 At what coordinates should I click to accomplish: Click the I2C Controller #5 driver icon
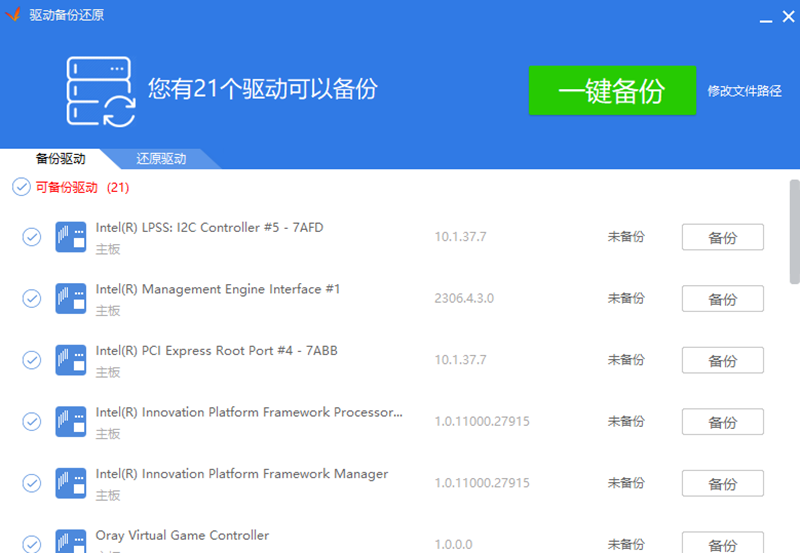(x=70, y=237)
